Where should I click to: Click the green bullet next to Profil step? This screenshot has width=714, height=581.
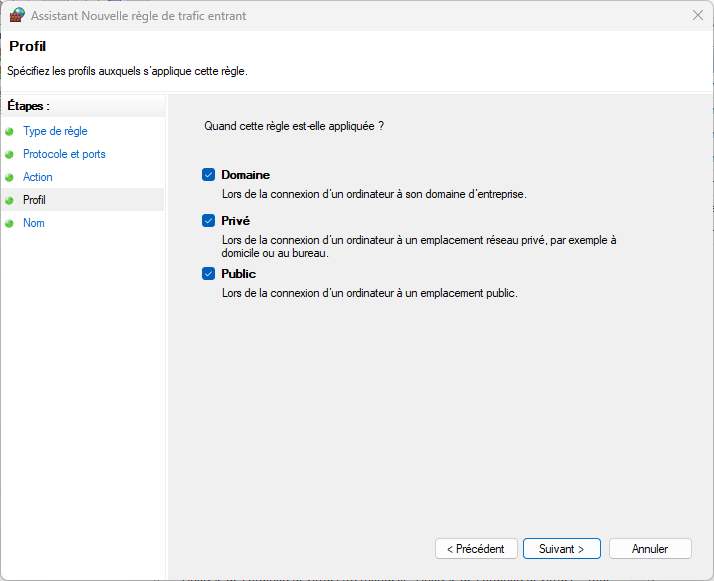click(10, 200)
